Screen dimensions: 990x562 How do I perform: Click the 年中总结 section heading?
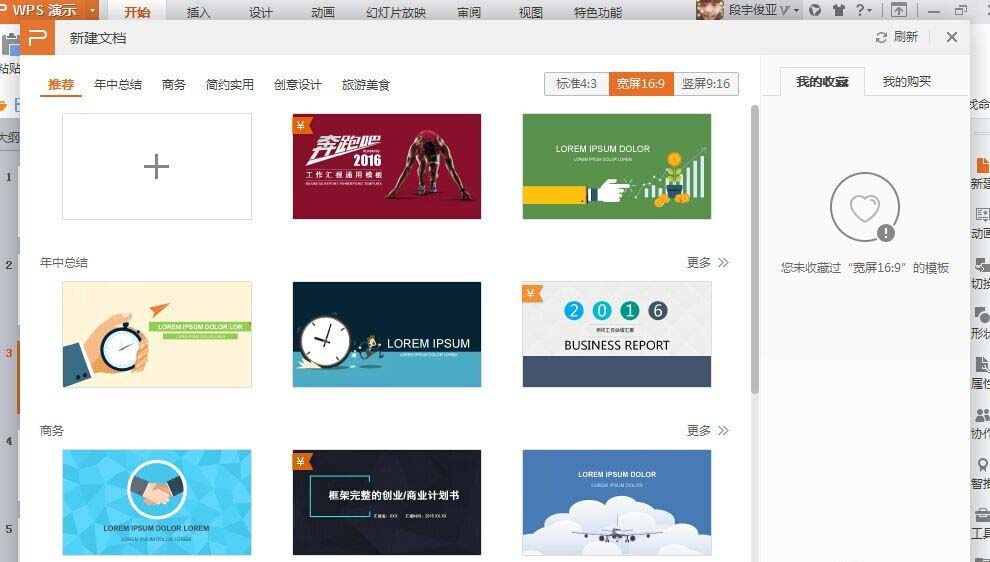coord(64,263)
